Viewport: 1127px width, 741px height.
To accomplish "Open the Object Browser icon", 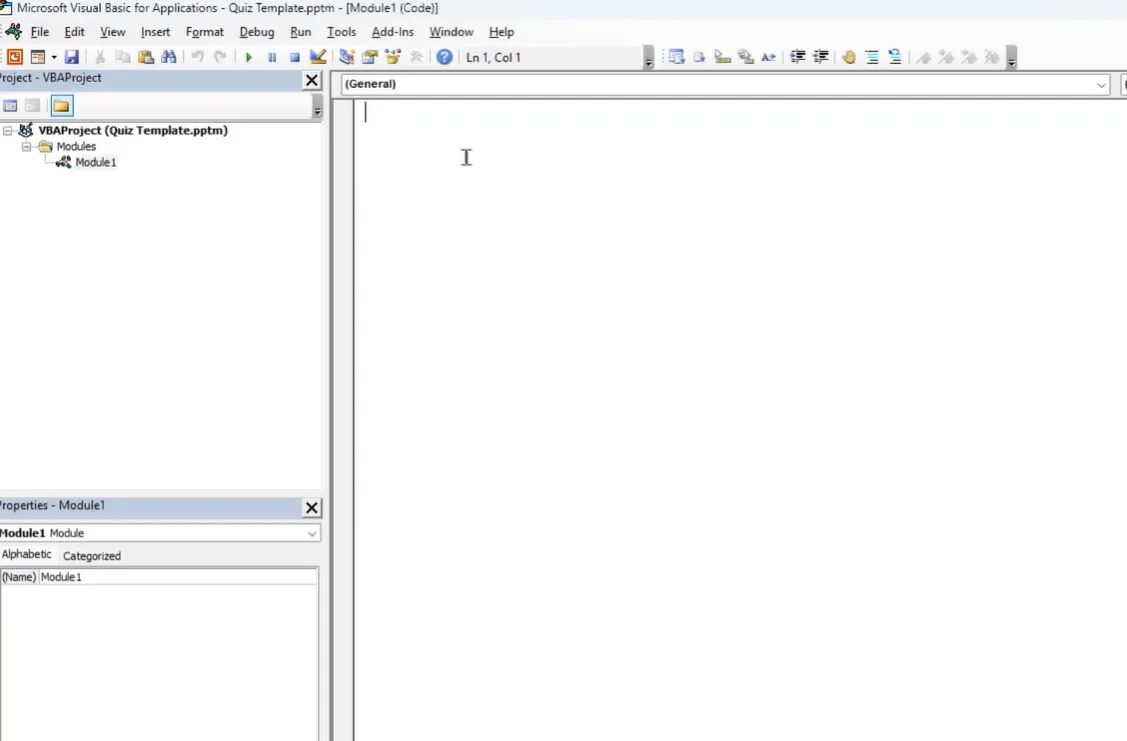I will (393, 57).
